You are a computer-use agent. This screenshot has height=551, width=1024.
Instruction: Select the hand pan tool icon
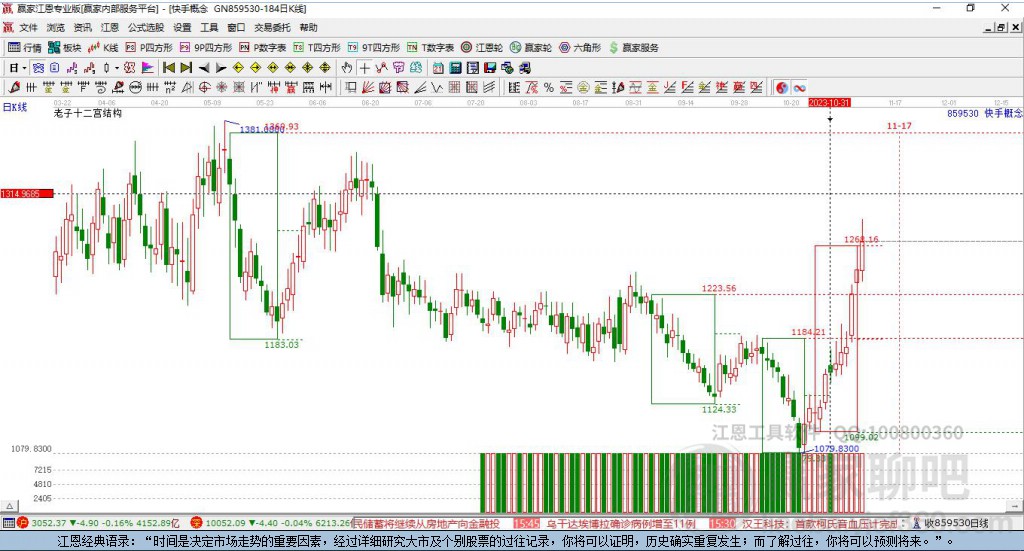[347, 68]
